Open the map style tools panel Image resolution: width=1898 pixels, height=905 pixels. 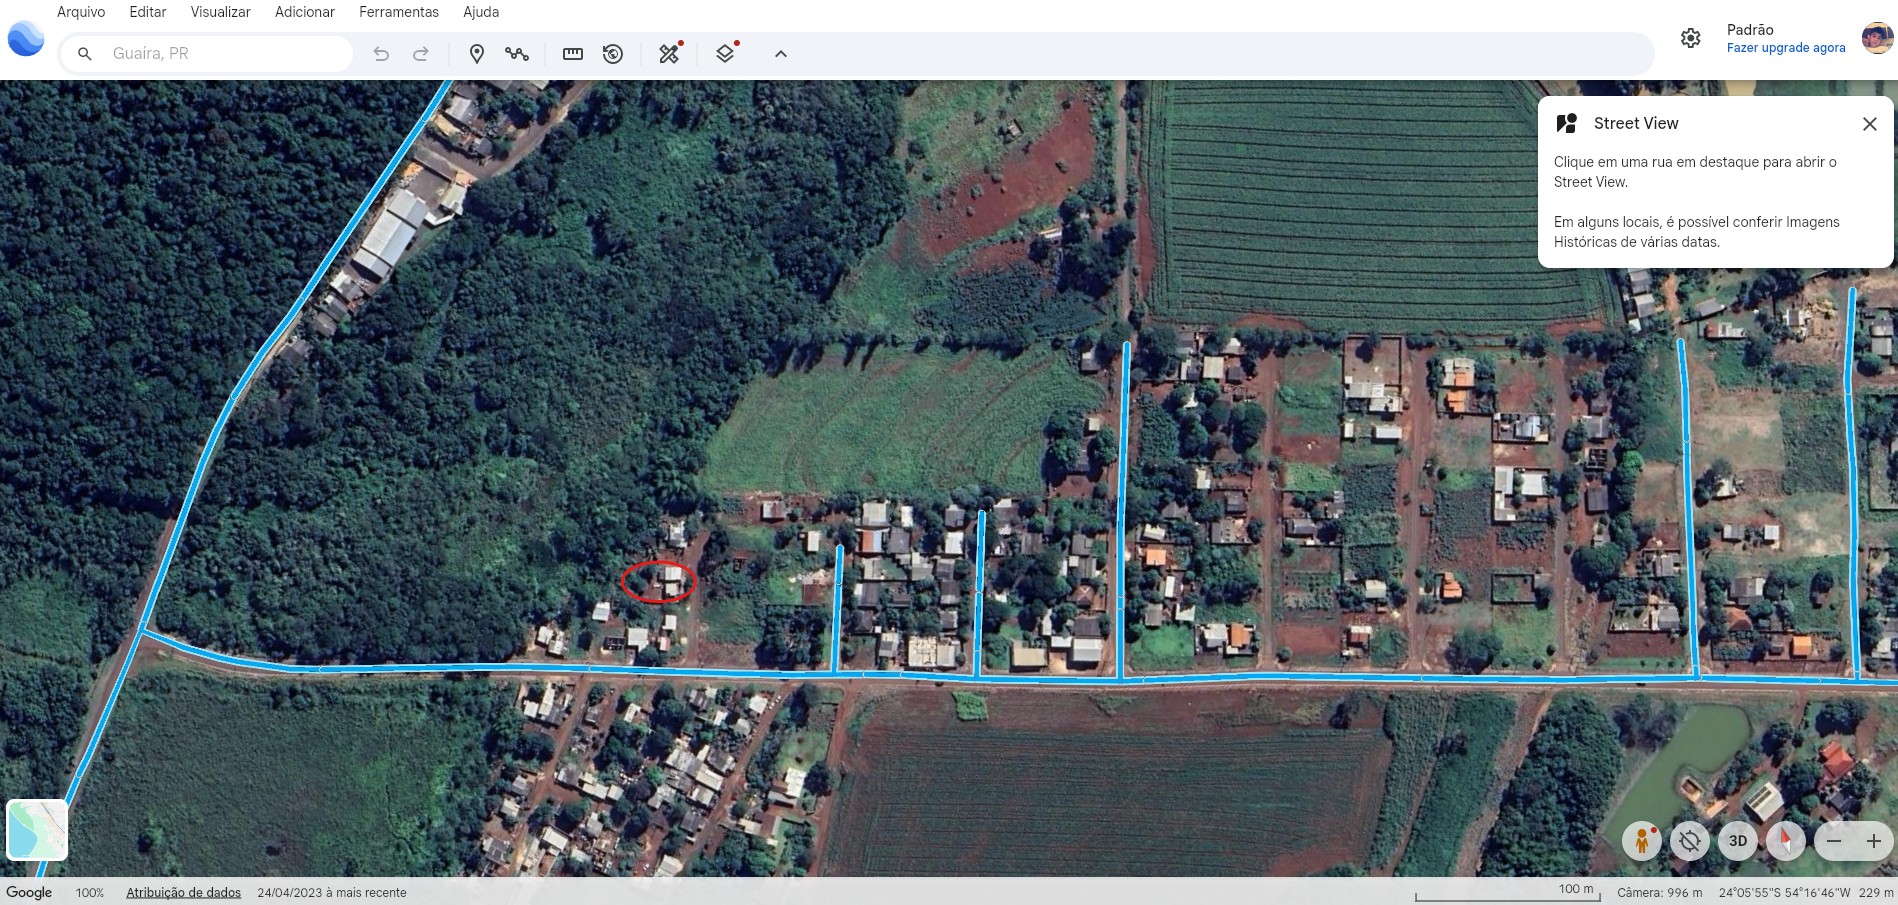point(669,54)
